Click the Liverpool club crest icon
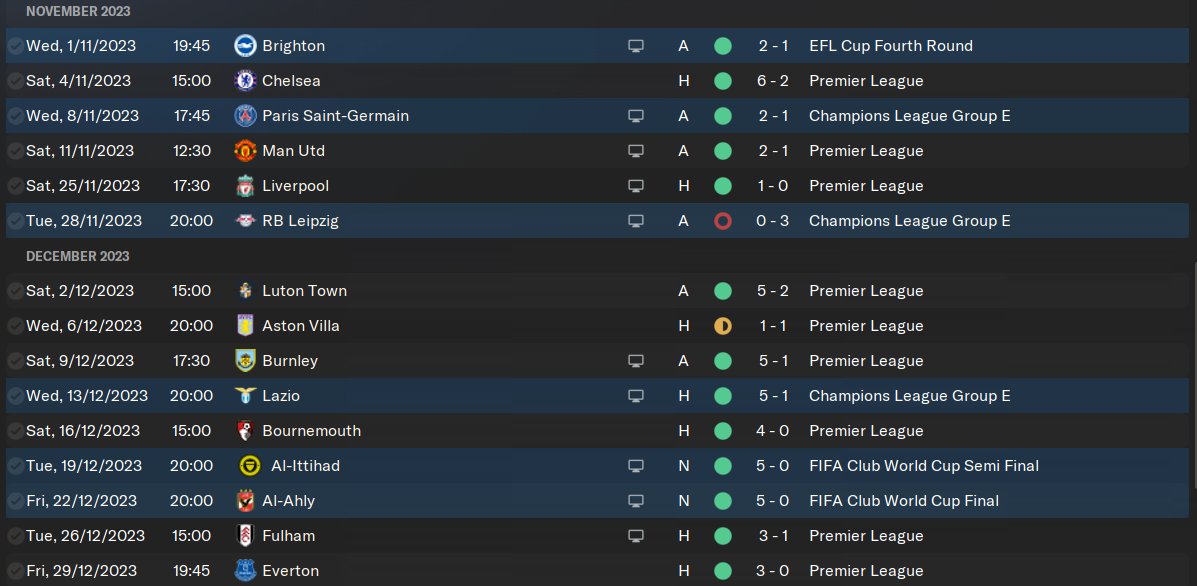This screenshot has height=586, width=1197. [245, 186]
